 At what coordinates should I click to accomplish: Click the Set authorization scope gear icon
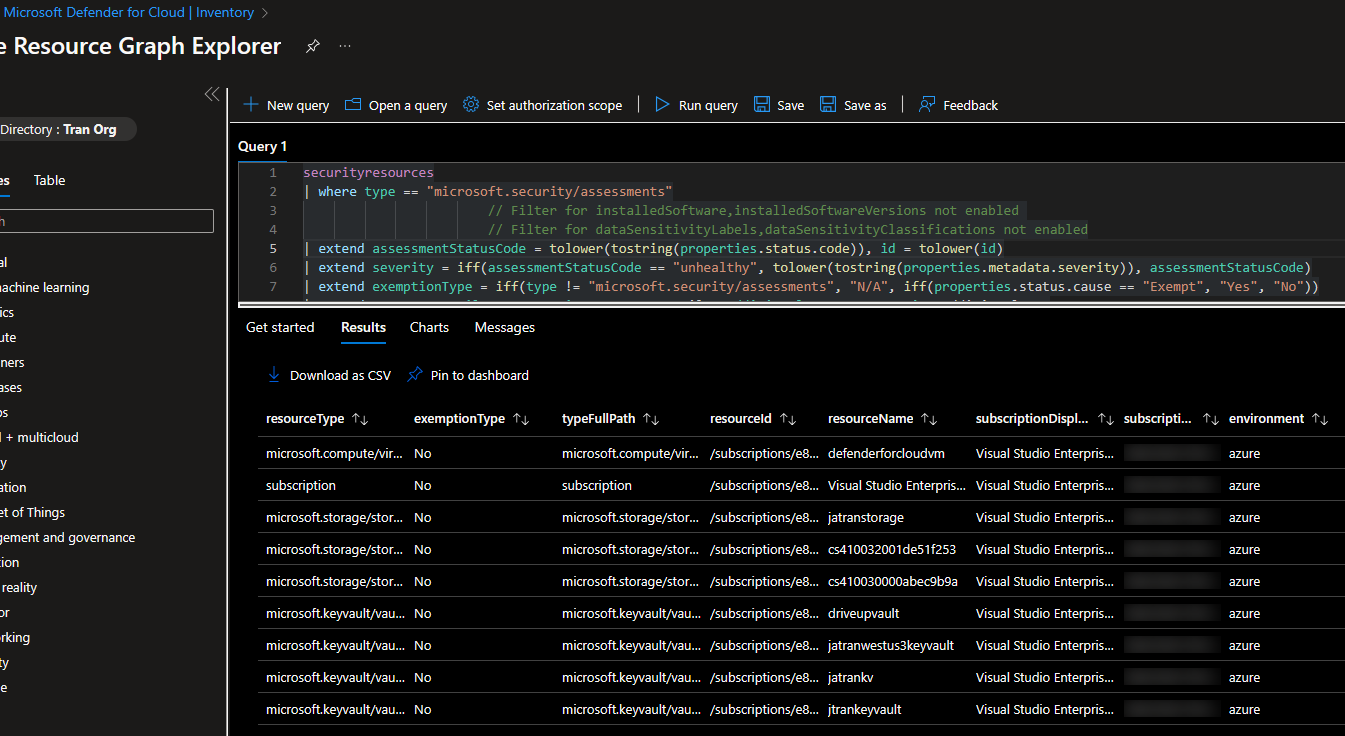point(471,104)
